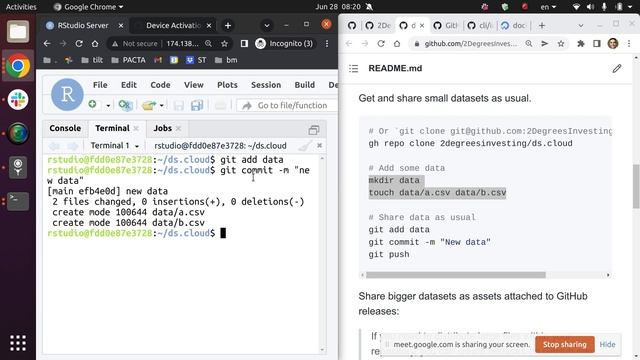Image resolution: width=640 pixels, height=360 pixels.
Task: Click horizontal scrollbar of code block
Action: pyautogui.click(x=456, y=275)
